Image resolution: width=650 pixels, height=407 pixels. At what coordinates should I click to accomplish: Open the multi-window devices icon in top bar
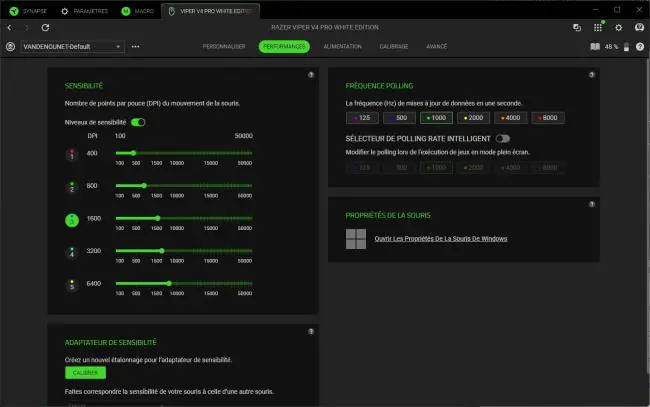577,28
